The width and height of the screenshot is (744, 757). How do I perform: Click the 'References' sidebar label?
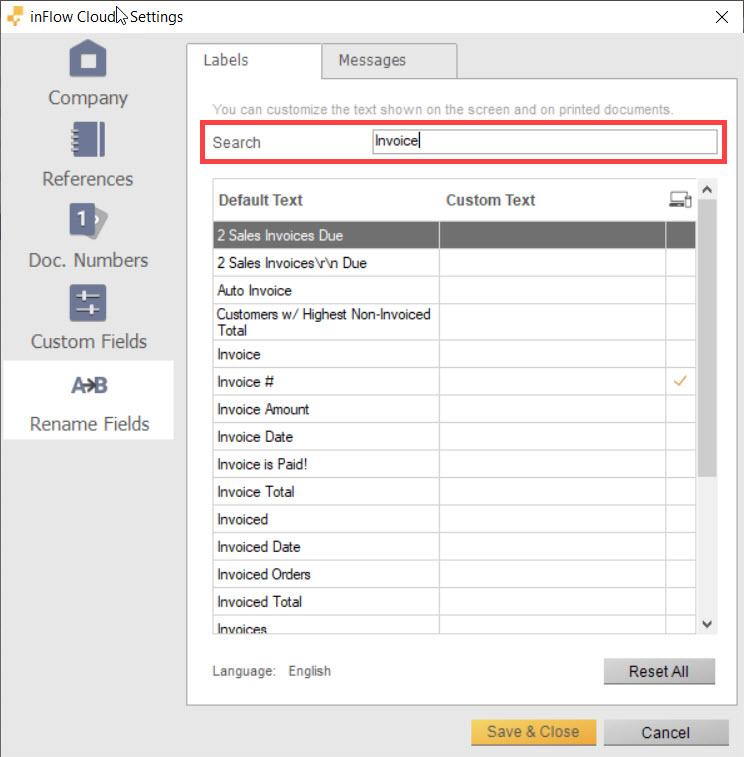[88, 179]
